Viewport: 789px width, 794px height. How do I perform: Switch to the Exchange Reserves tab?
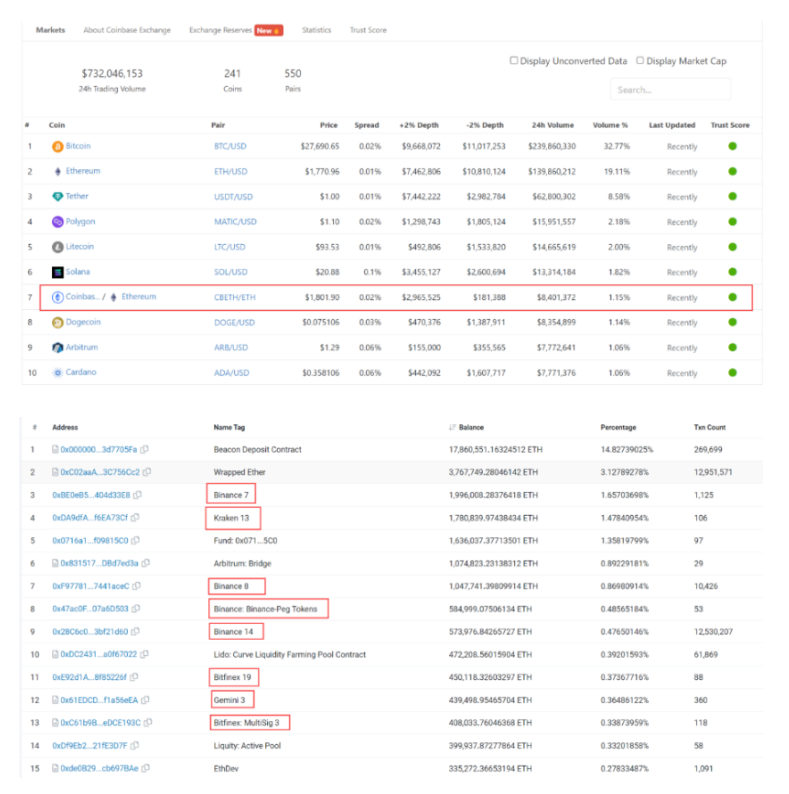tap(220, 30)
